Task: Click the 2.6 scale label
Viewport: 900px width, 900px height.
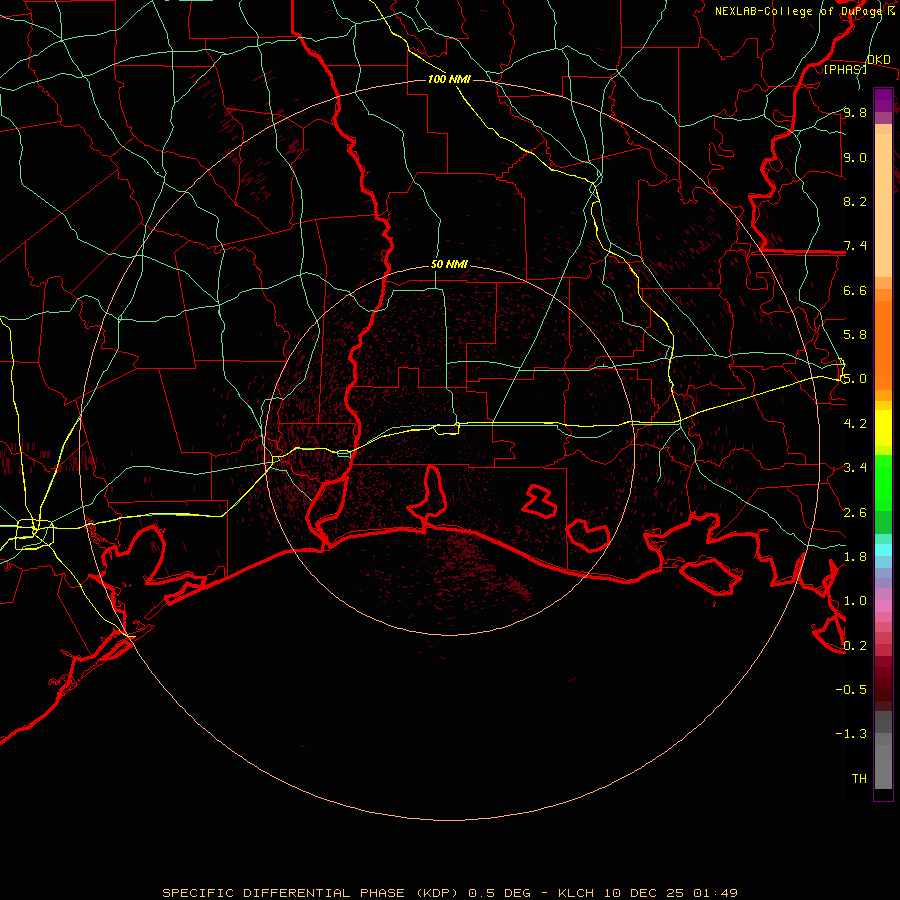Action: pyautogui.click(x=855, y=512)
